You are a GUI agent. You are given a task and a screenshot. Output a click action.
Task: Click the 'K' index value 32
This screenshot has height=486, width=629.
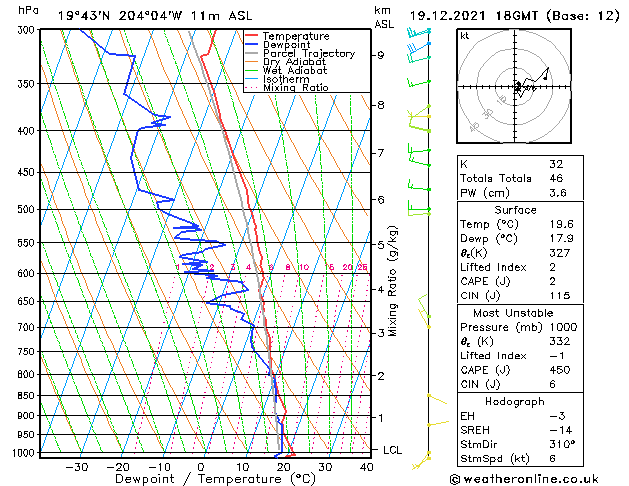(x=556, y=164)
